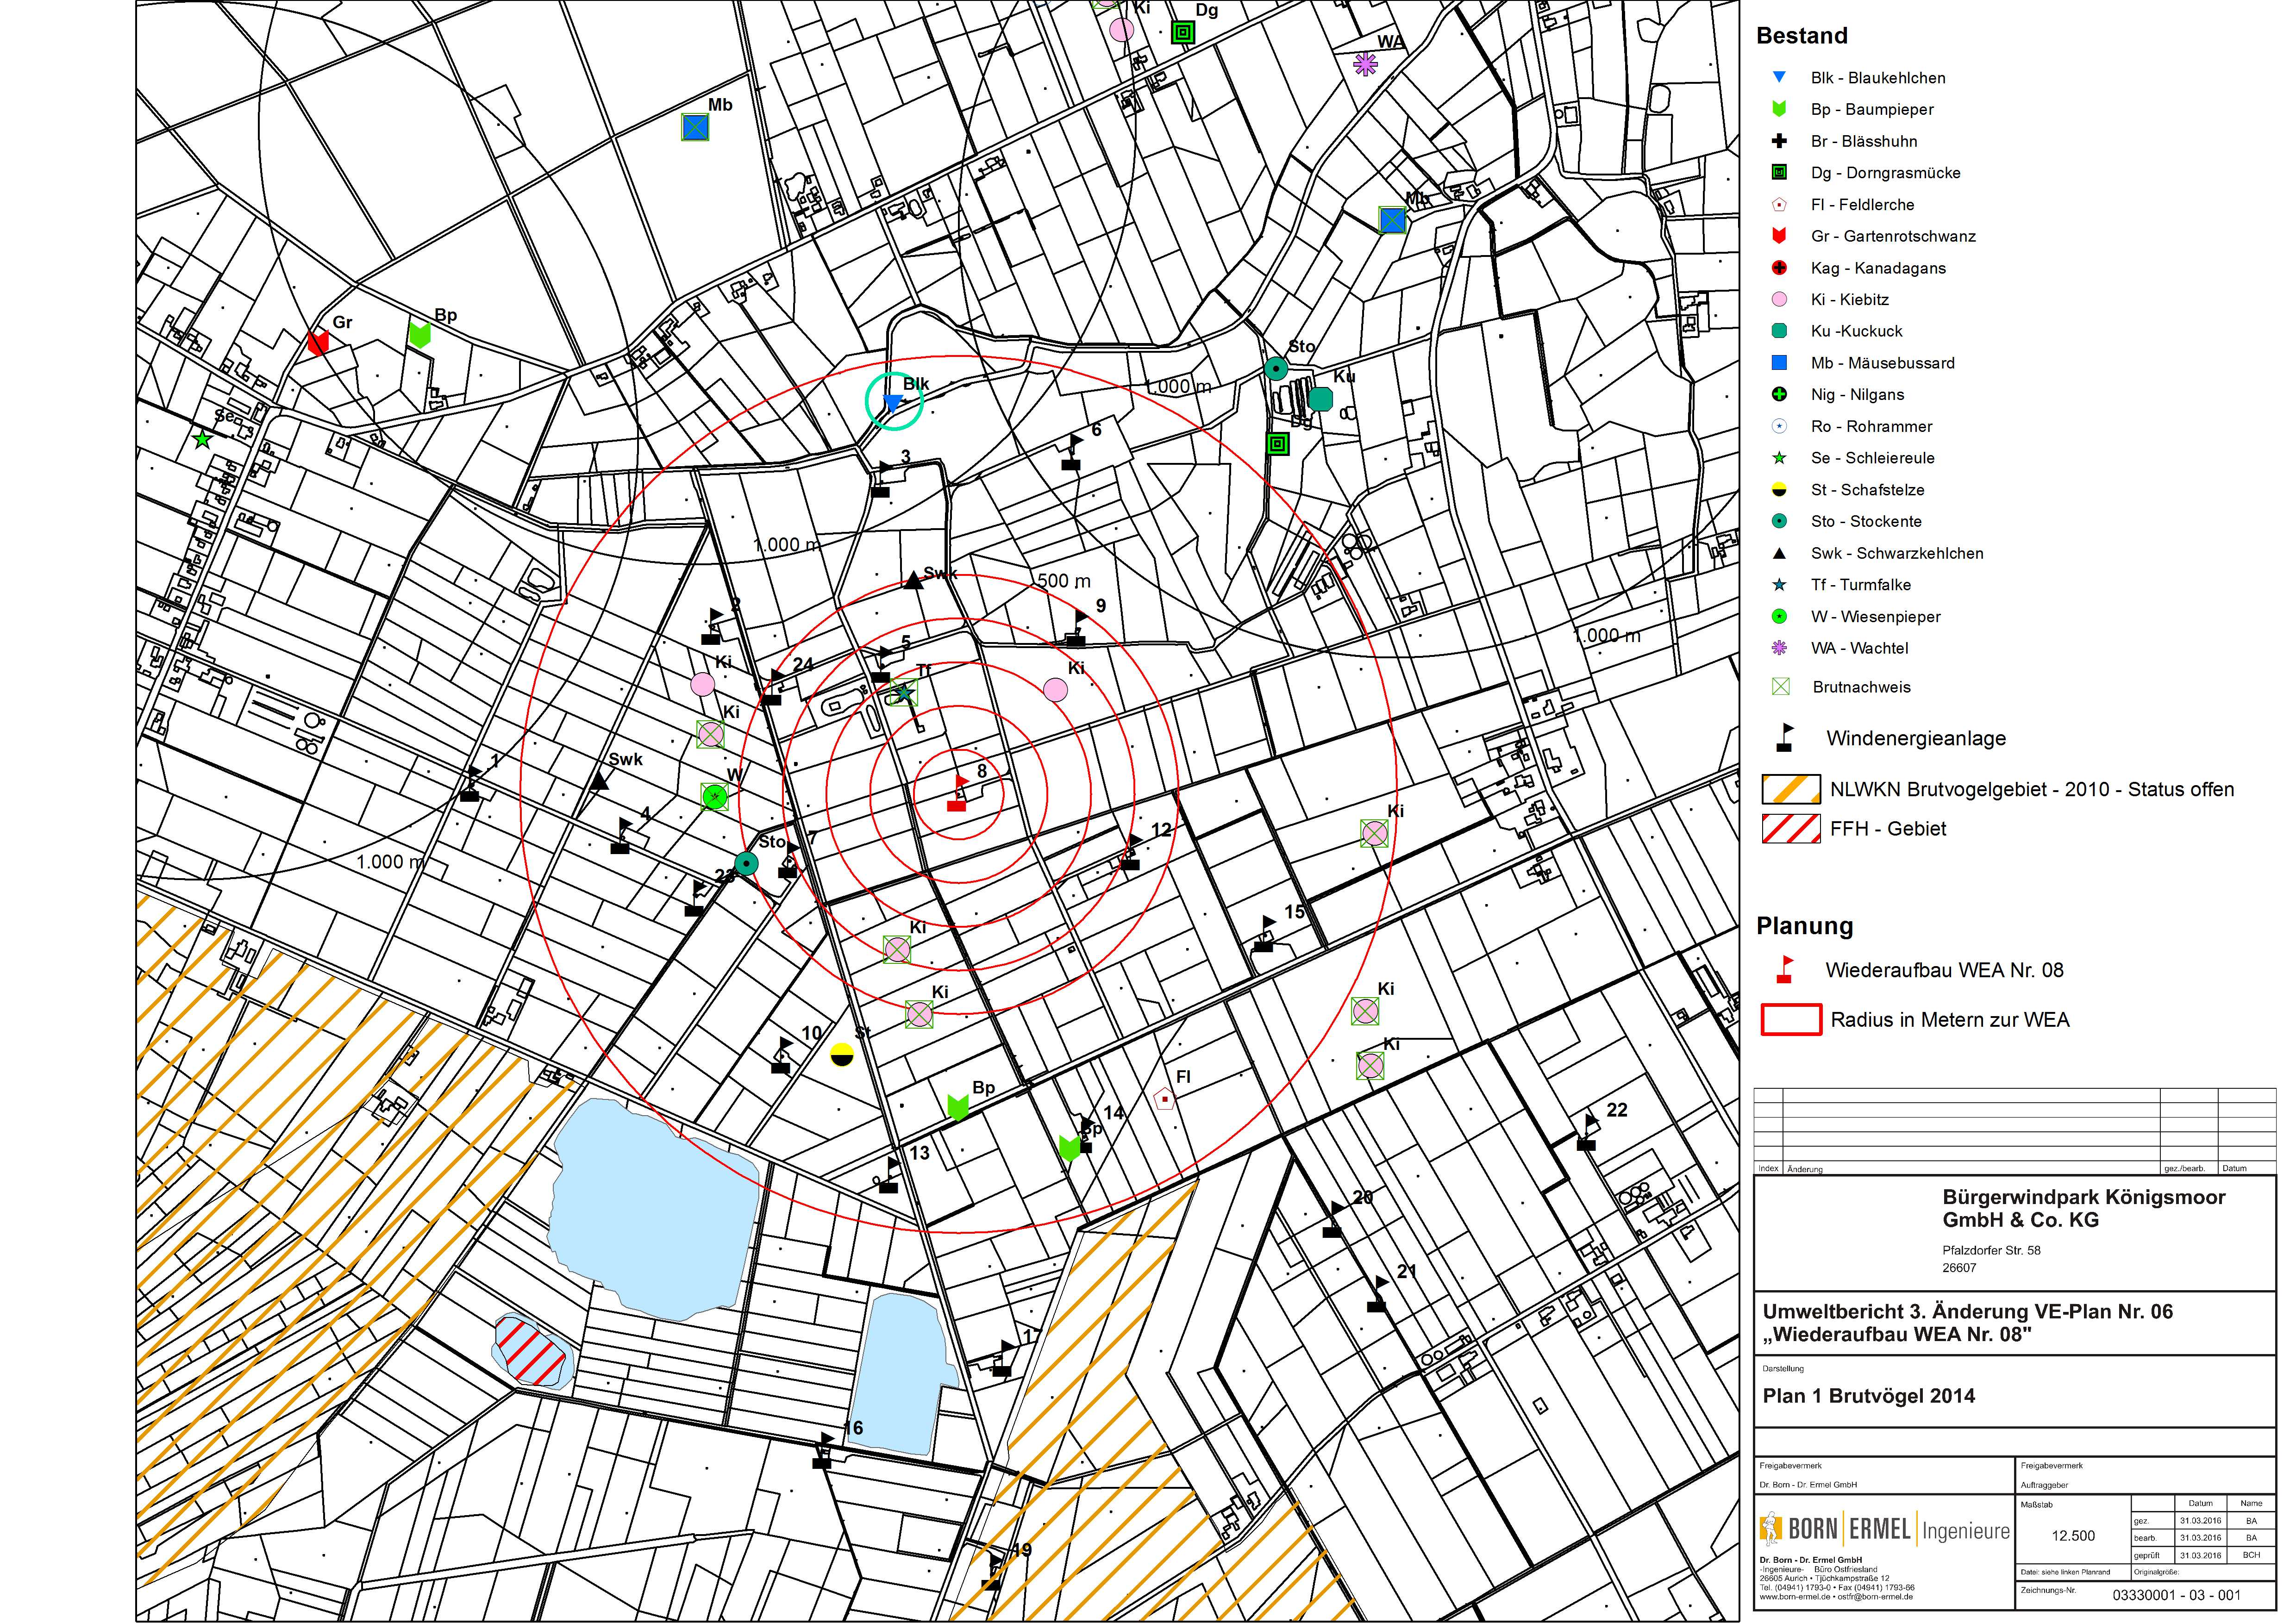Click the purple Wachtel asterisk on map
This screenshot has height=1623, width=2296.
(1365, 64)
